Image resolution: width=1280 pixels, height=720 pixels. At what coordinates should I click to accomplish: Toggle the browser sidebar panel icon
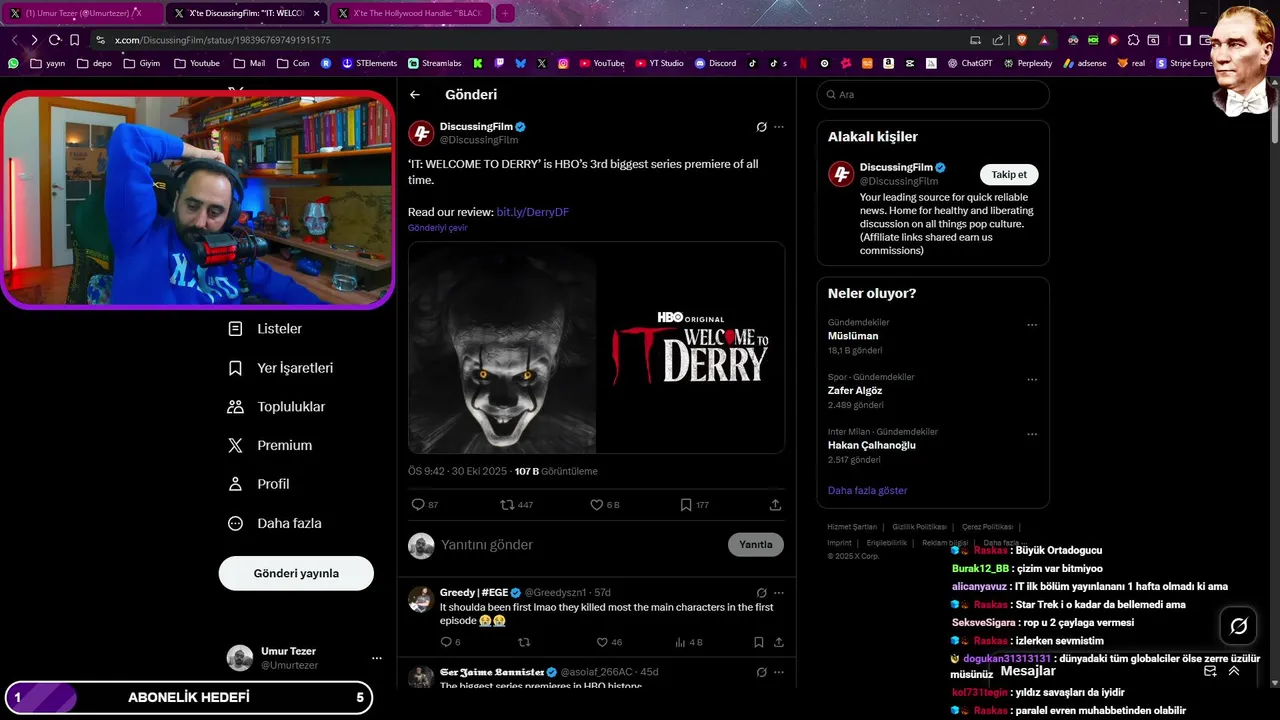(x=1184, y=40)
